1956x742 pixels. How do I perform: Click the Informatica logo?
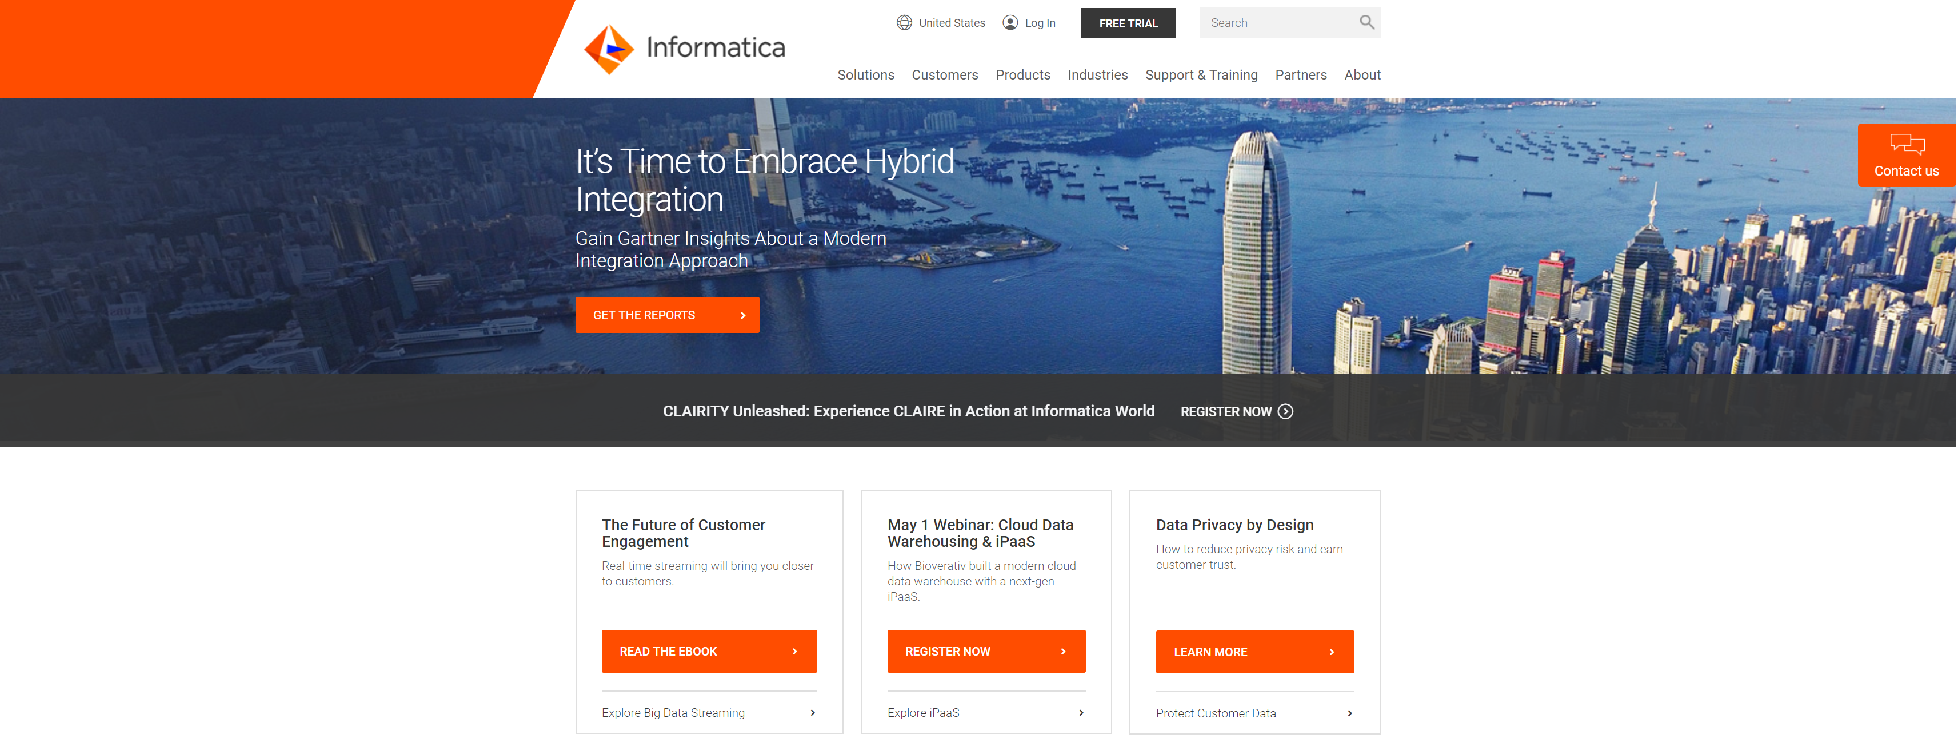click(685, 49)
